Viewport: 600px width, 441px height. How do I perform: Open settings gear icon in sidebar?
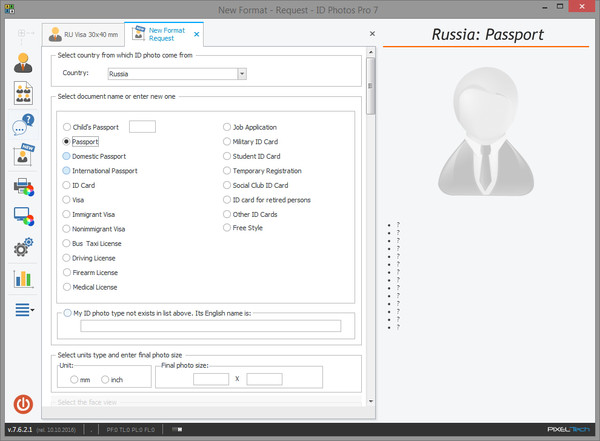coord(23,247)
